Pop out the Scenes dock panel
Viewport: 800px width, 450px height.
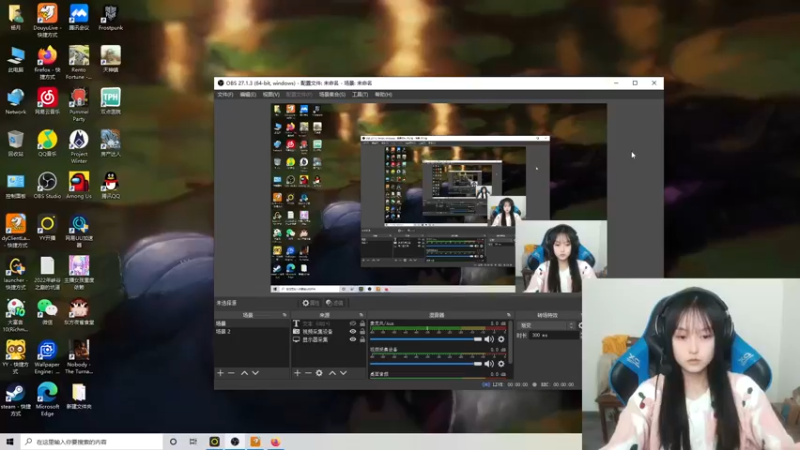pos(285,315)
